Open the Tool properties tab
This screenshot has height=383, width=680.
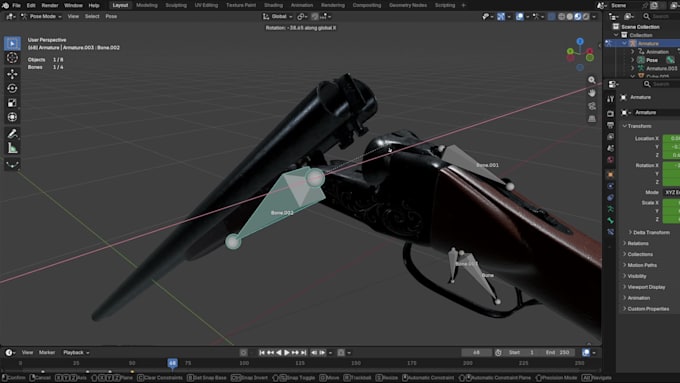[x=611, y=99]
